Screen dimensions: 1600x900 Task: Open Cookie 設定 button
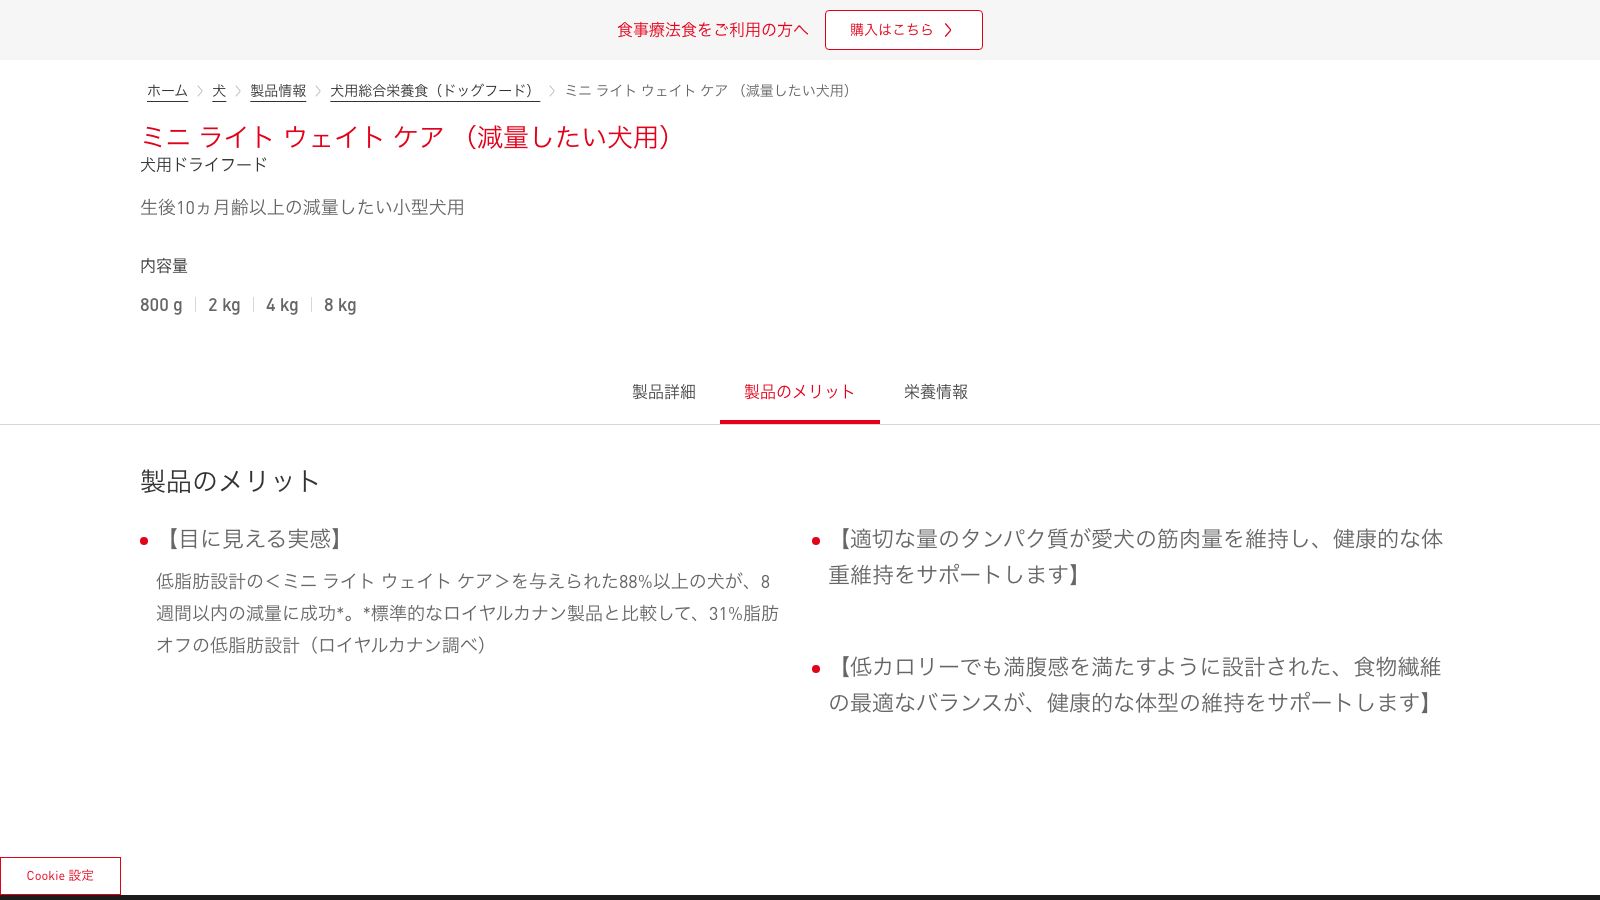pos(60,876)
